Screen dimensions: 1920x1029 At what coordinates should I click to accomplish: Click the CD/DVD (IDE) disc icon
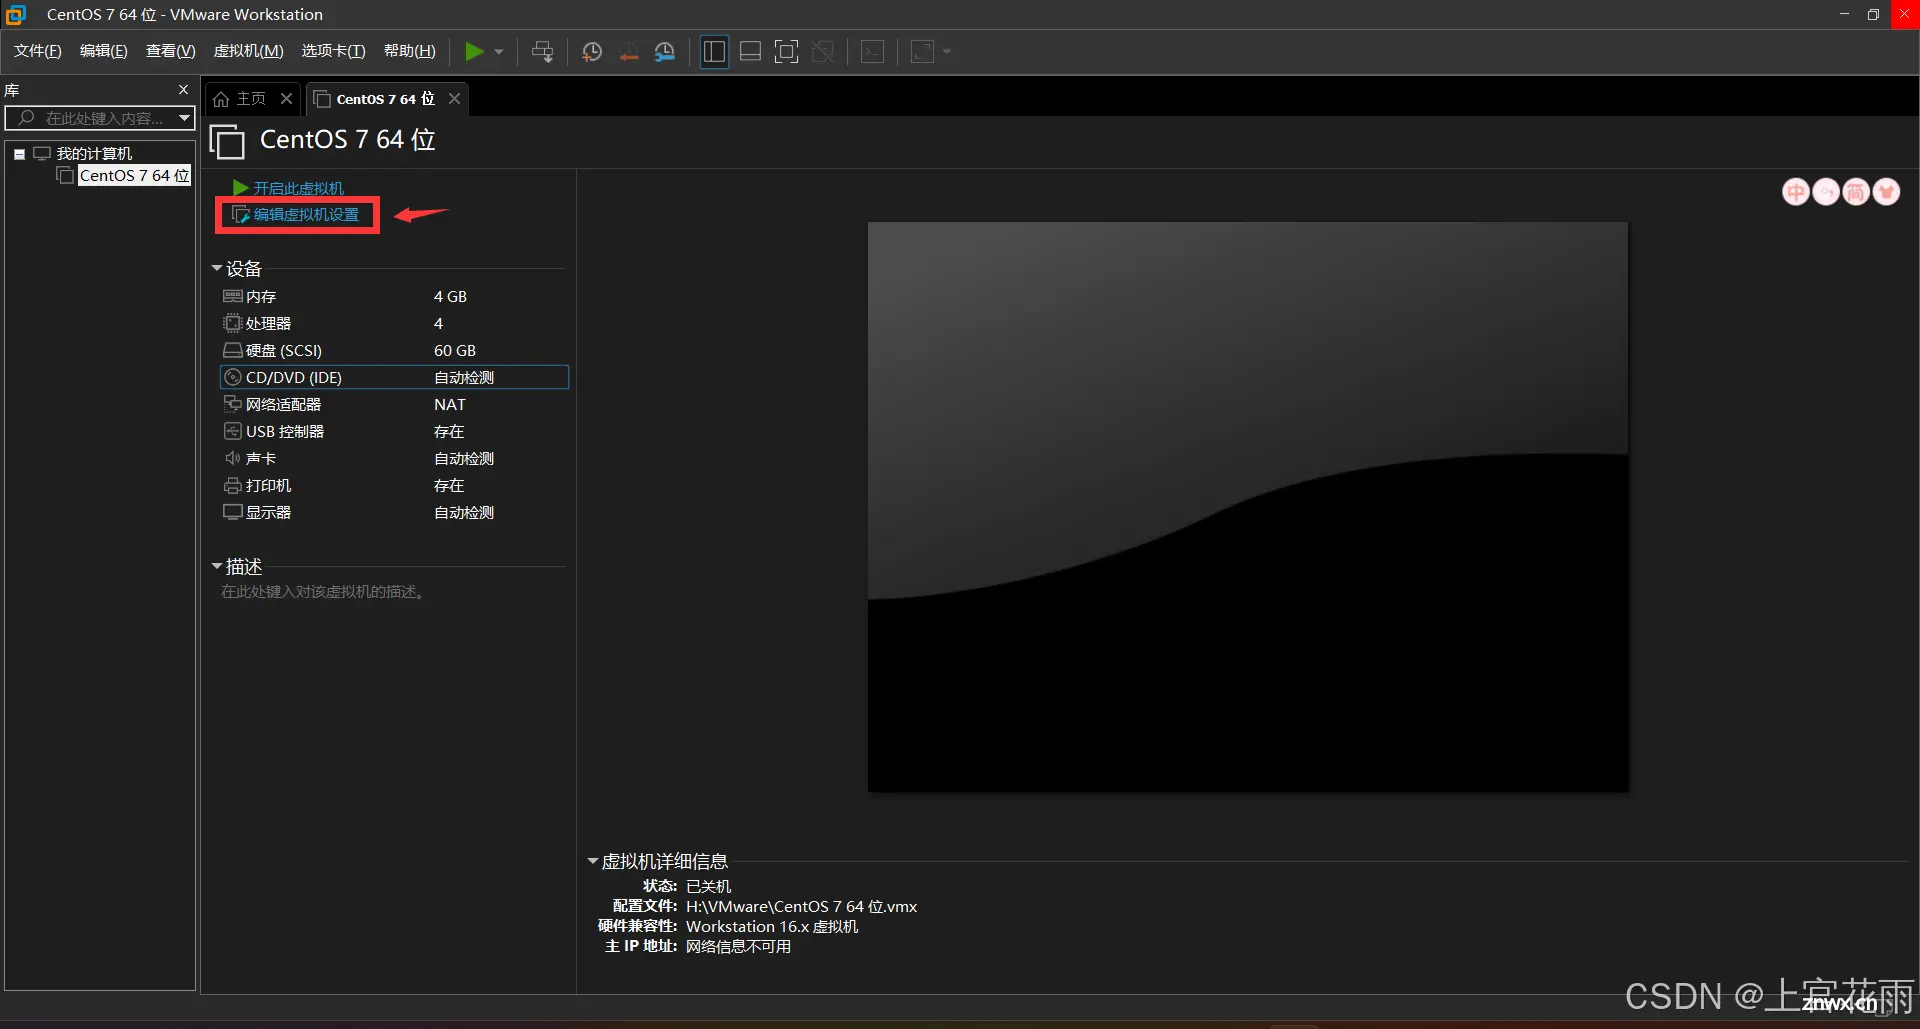(232, 377)
